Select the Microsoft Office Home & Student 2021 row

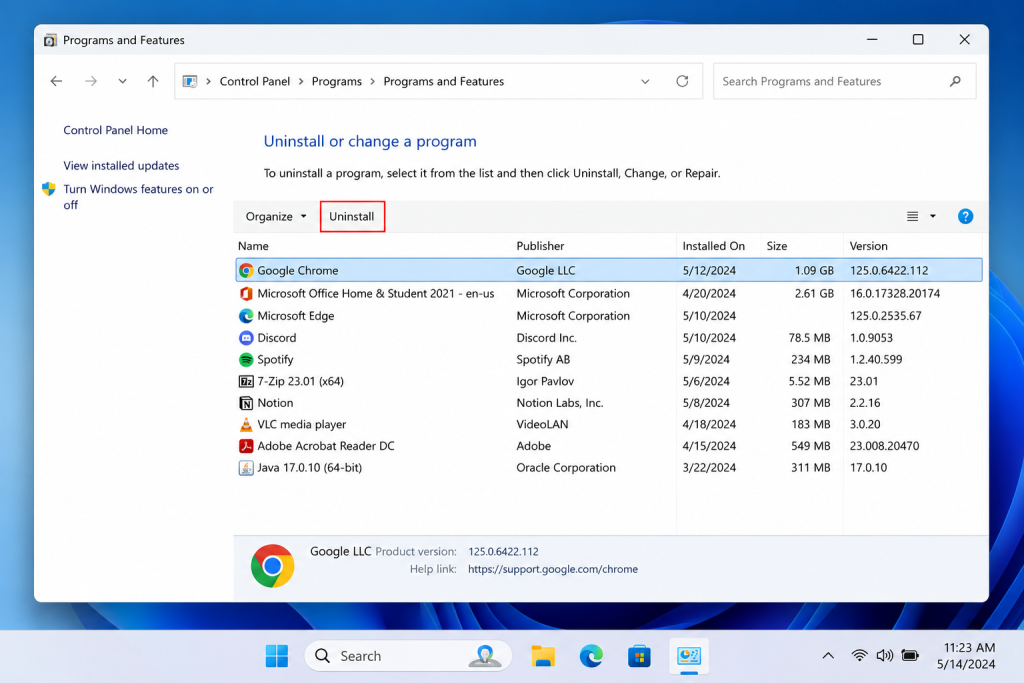pyautogui.click(x=609, y=294)
